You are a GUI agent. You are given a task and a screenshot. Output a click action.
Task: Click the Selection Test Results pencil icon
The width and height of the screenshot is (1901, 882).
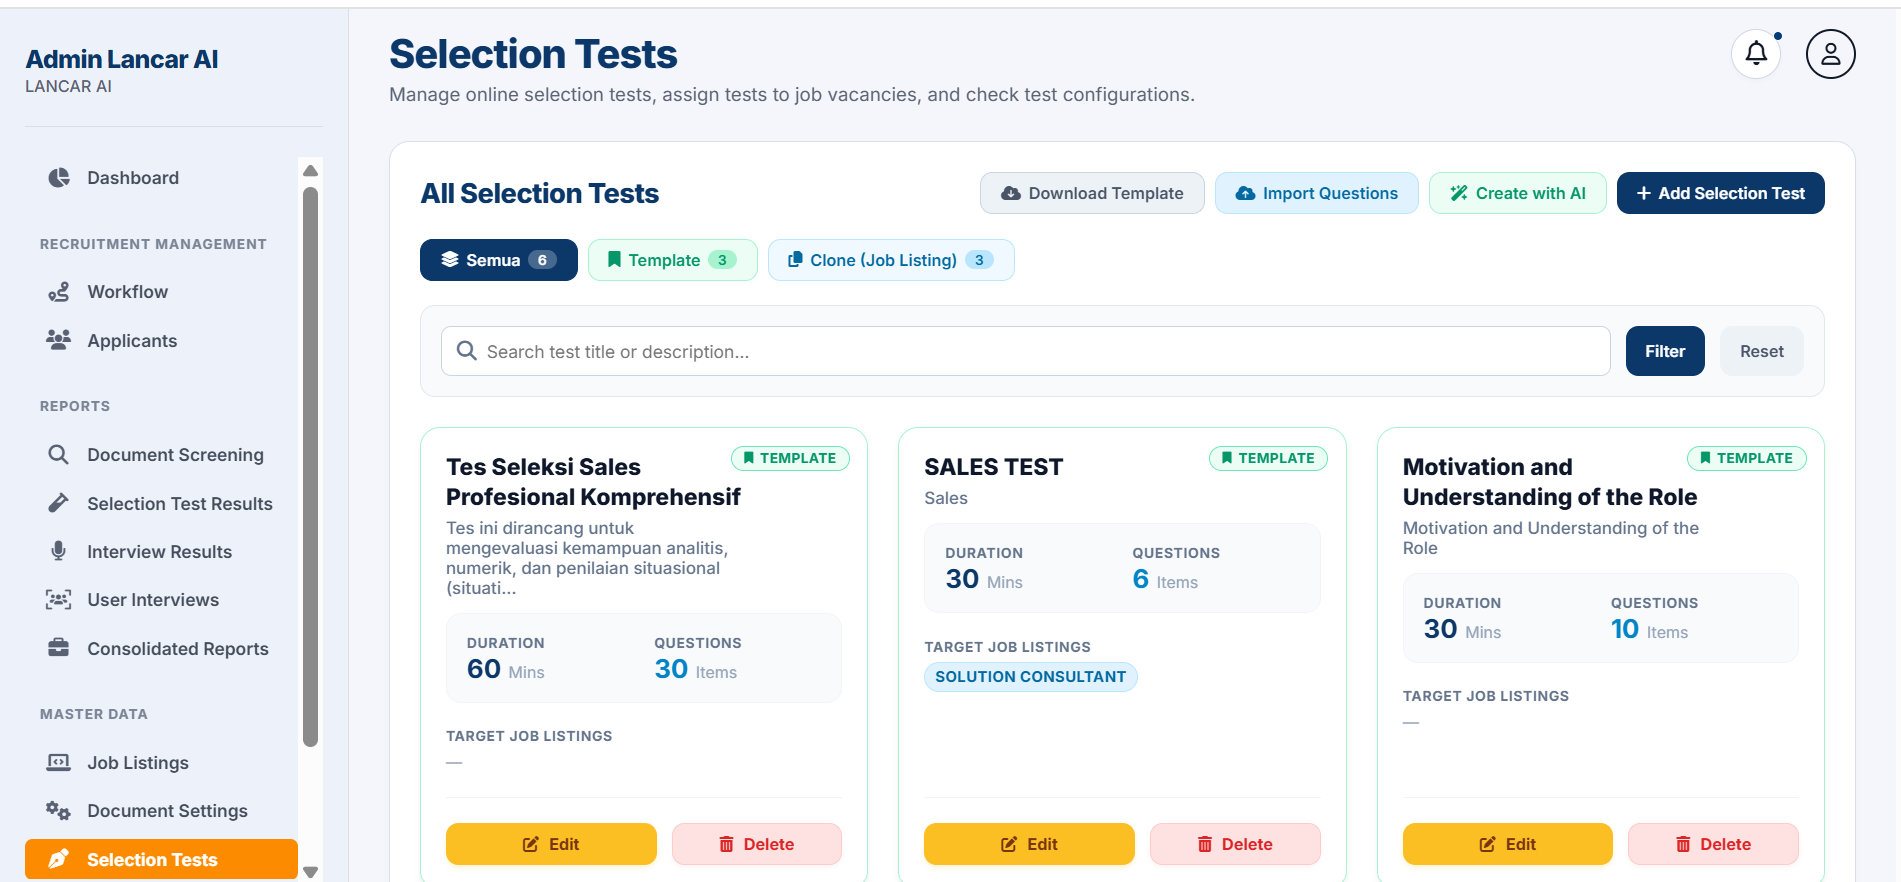click(x=59, y=503)
